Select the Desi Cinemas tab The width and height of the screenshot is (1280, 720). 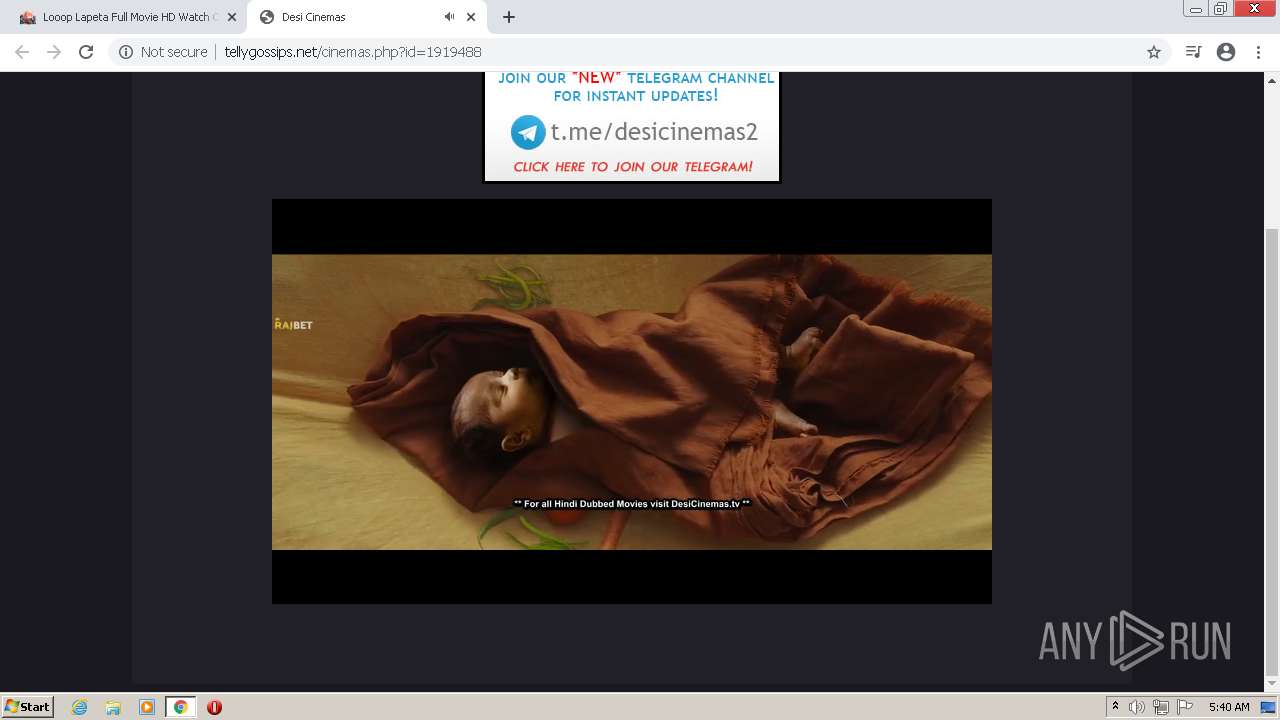pyautogui.click(x=366, y=17)
